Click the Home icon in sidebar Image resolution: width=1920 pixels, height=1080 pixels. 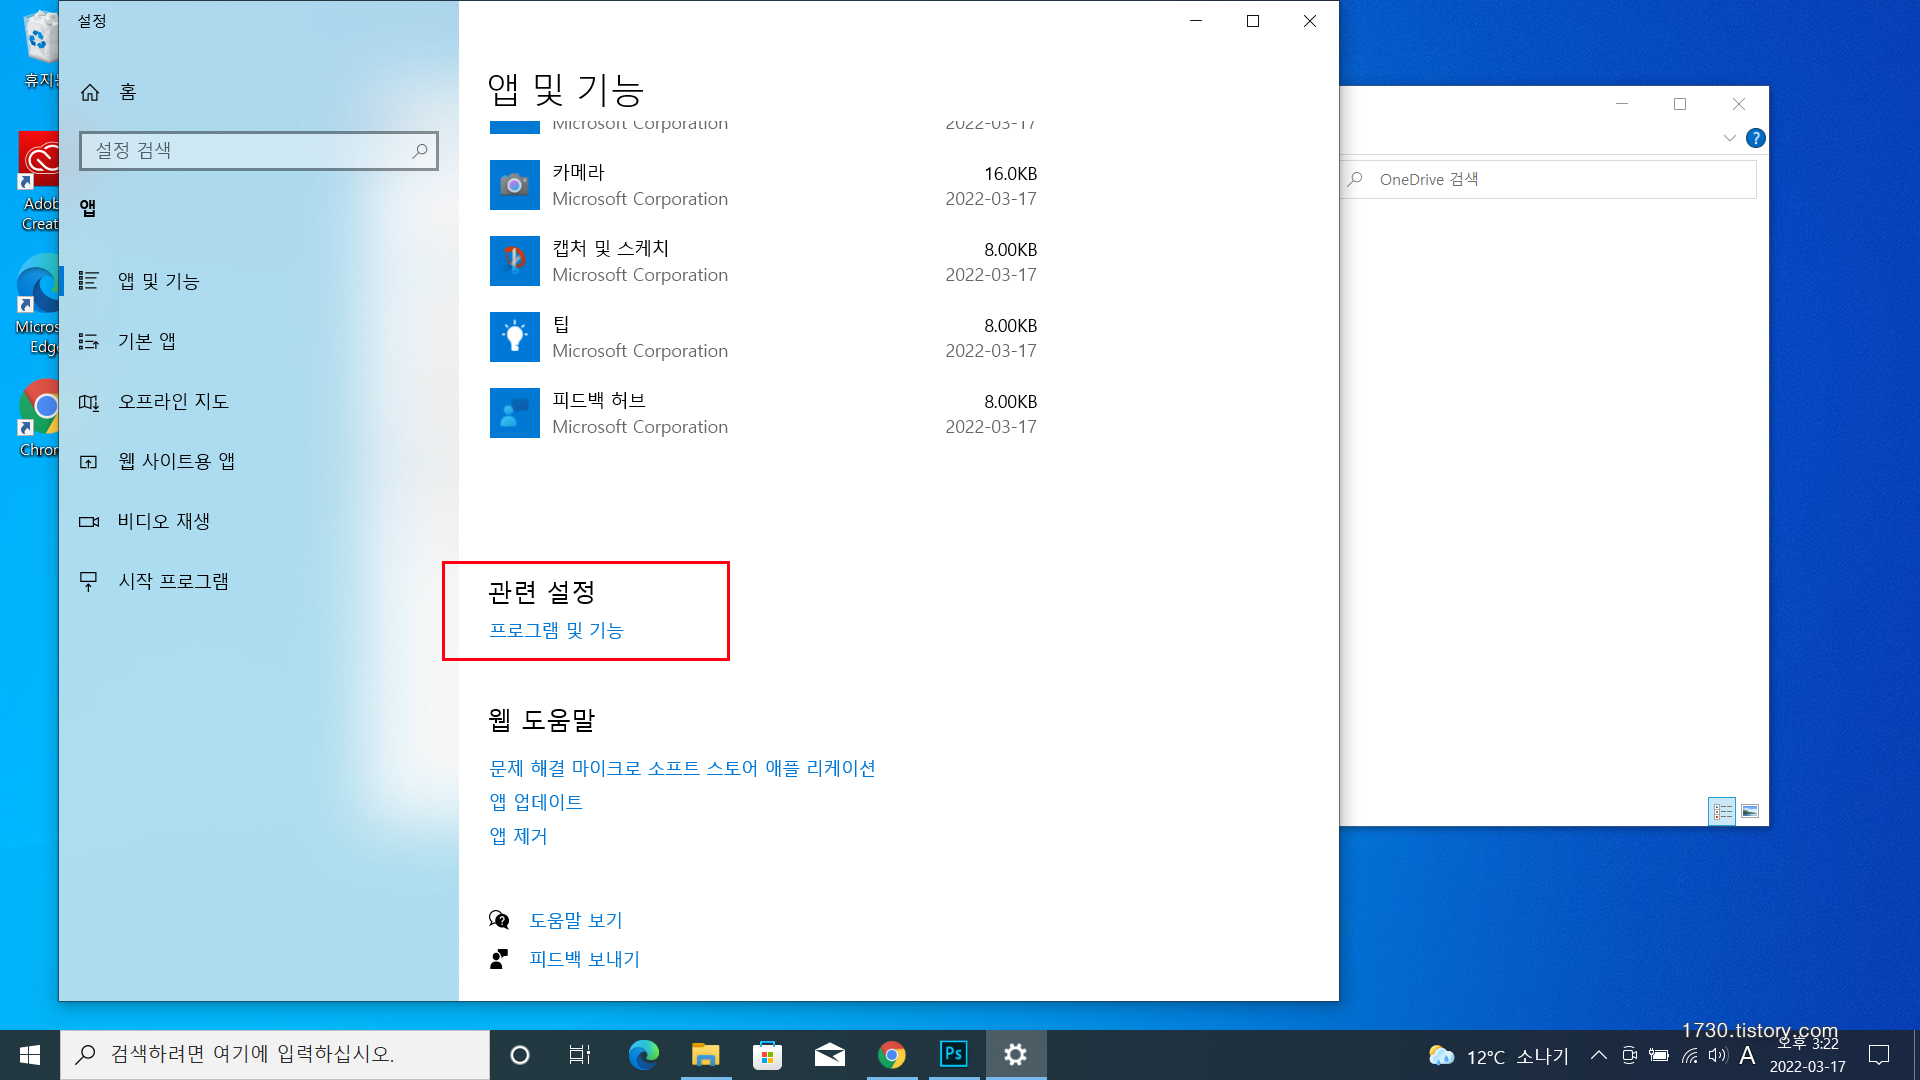tap(90, 92)
